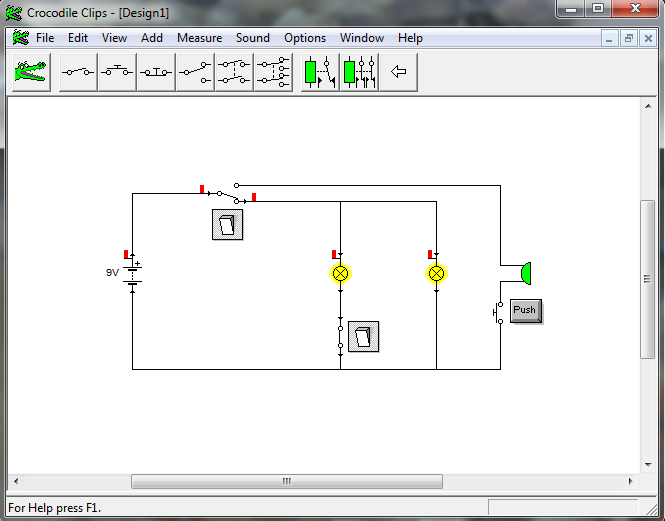Click the 9V battery component
The height and width of the screenshot is (521, 665).
pyautogui.click(x=132, y=273)
